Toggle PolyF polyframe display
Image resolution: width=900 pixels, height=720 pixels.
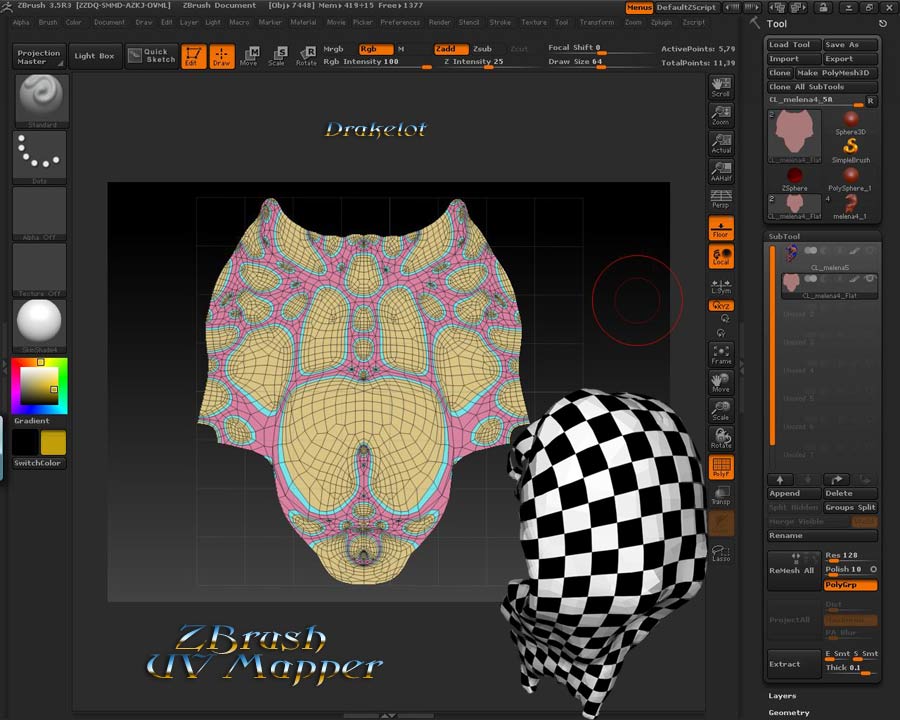(721, 467)
